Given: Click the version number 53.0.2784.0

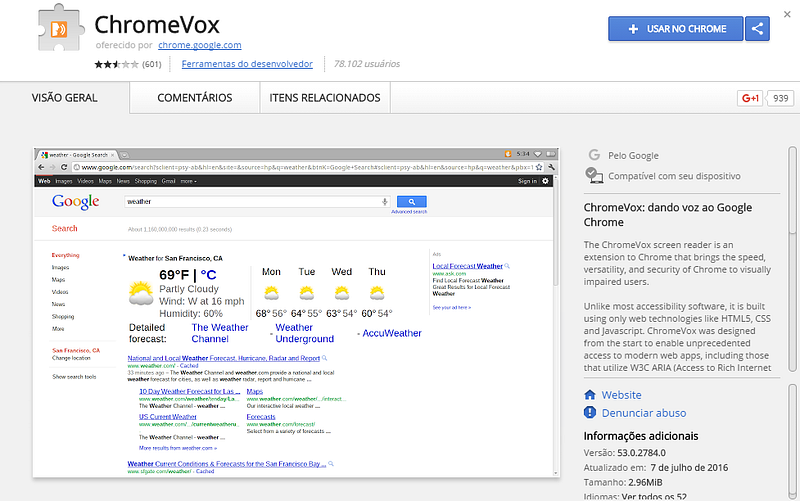Looking at the screenshot, I should click(x=641, y=453).
